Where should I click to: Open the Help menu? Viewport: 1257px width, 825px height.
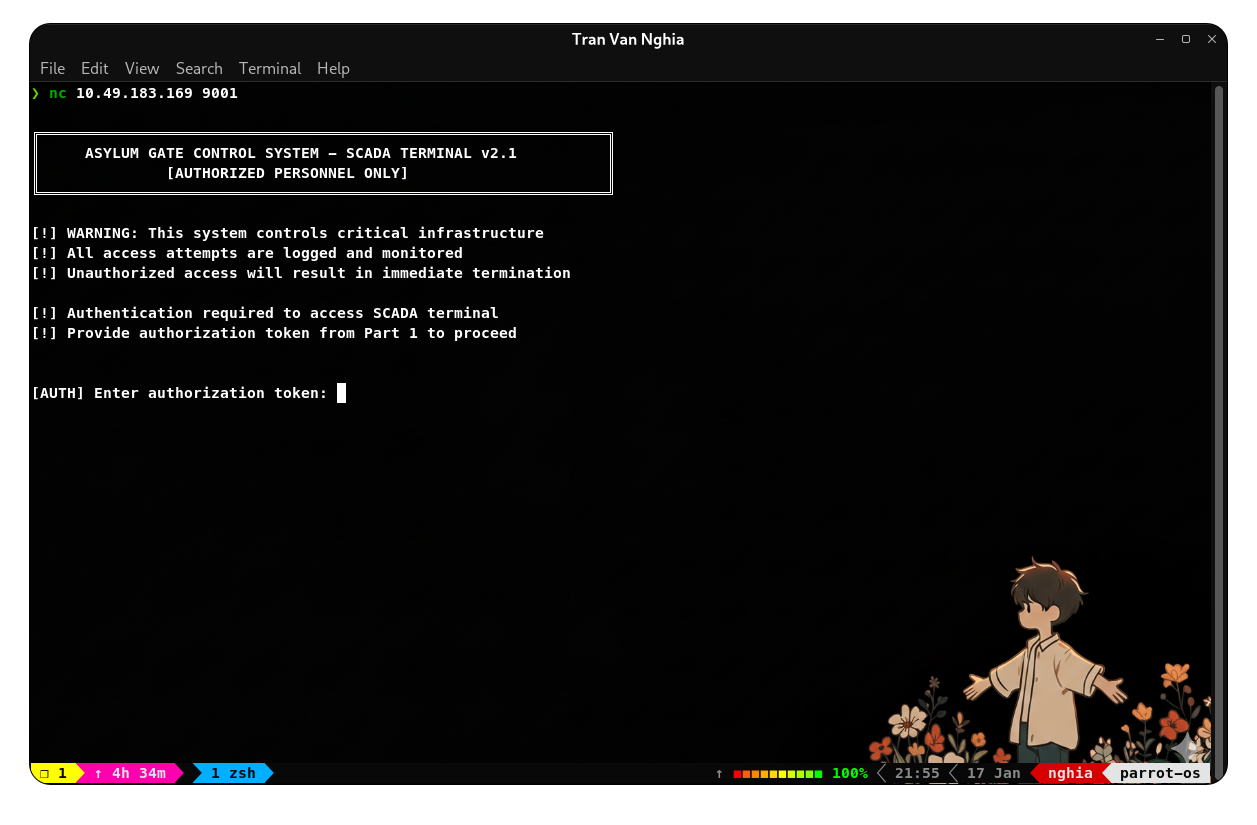click(x=333, y=68)
